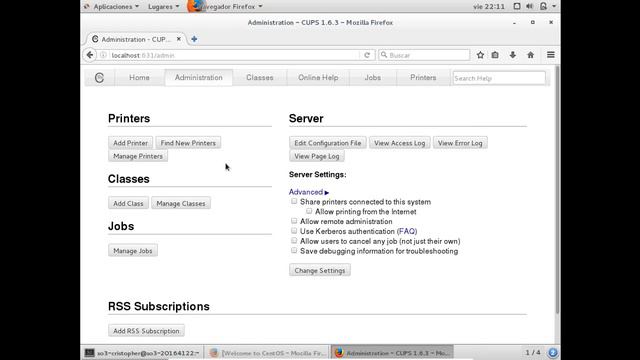Enable Share printers connected to this system
This screenshot has width=640, height=360.
pos(294,201)
